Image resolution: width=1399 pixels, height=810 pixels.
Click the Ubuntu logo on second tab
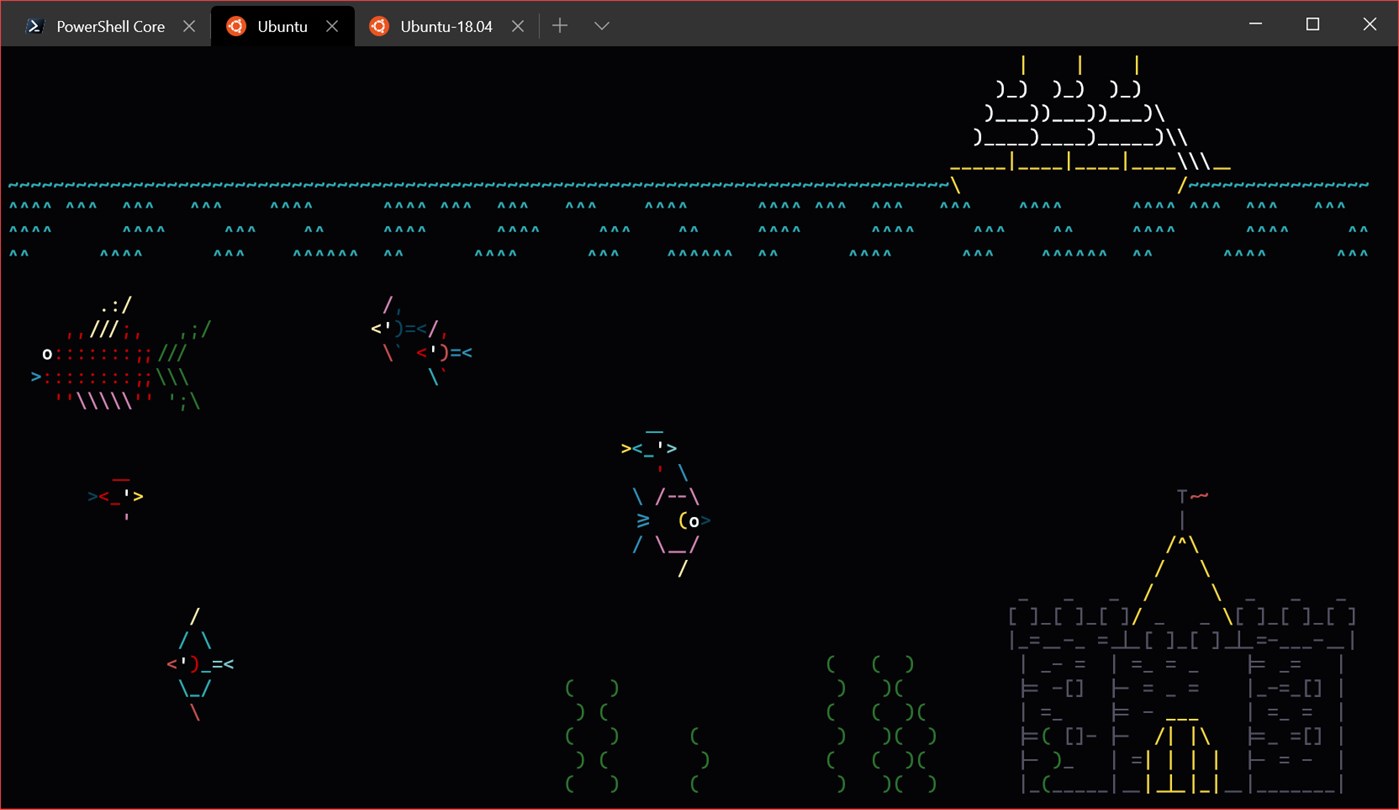click(236, 27)
